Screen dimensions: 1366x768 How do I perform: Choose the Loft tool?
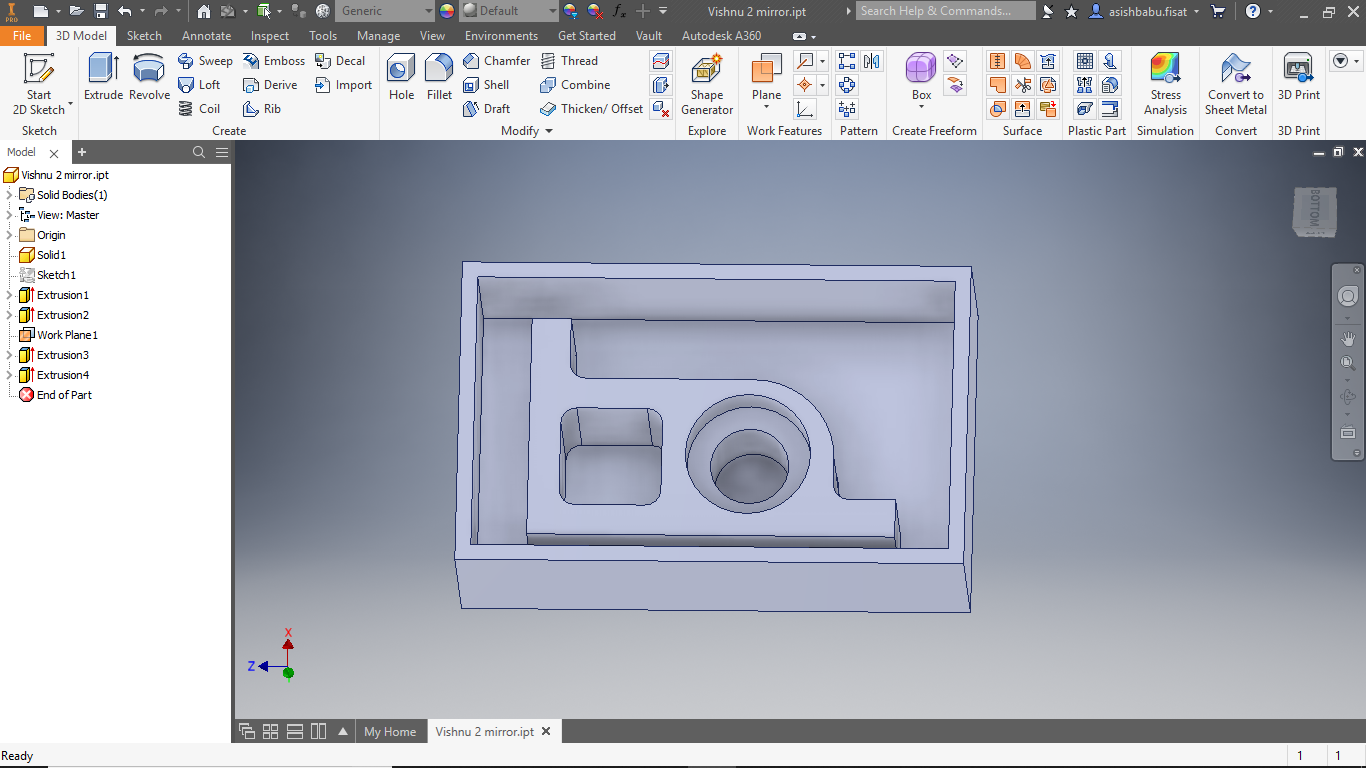point(199,85)
